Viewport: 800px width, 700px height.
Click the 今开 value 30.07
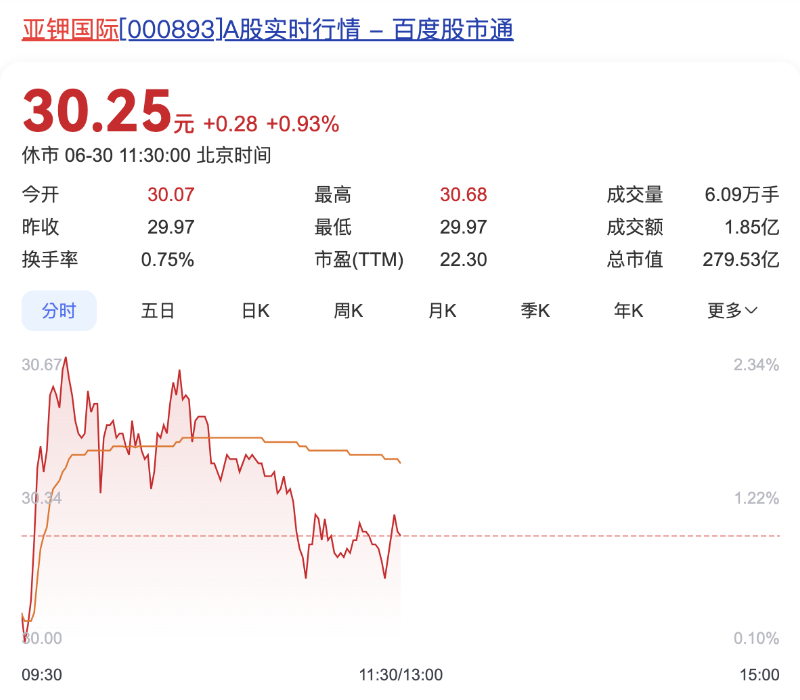(171, 194)
